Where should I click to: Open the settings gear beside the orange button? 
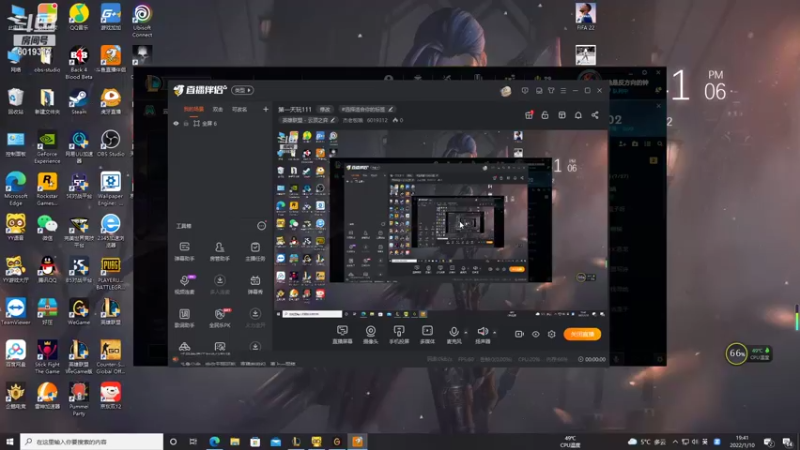[552, 334]
